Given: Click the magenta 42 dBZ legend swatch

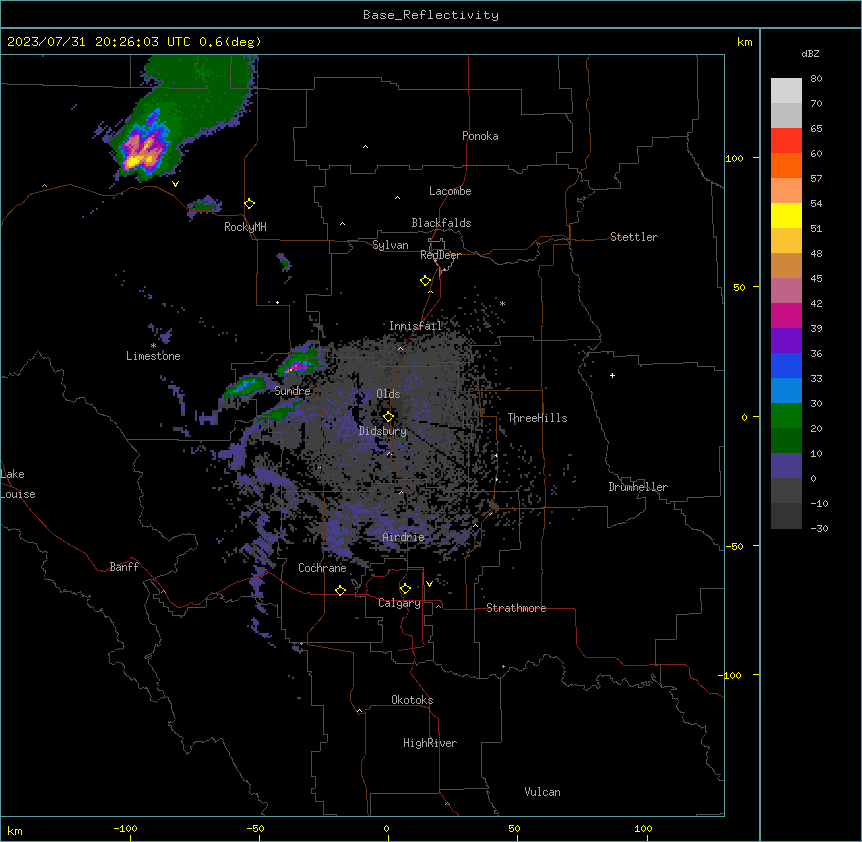Looking at the screenshot, I should pyautogui.click(x=786, y=315).
